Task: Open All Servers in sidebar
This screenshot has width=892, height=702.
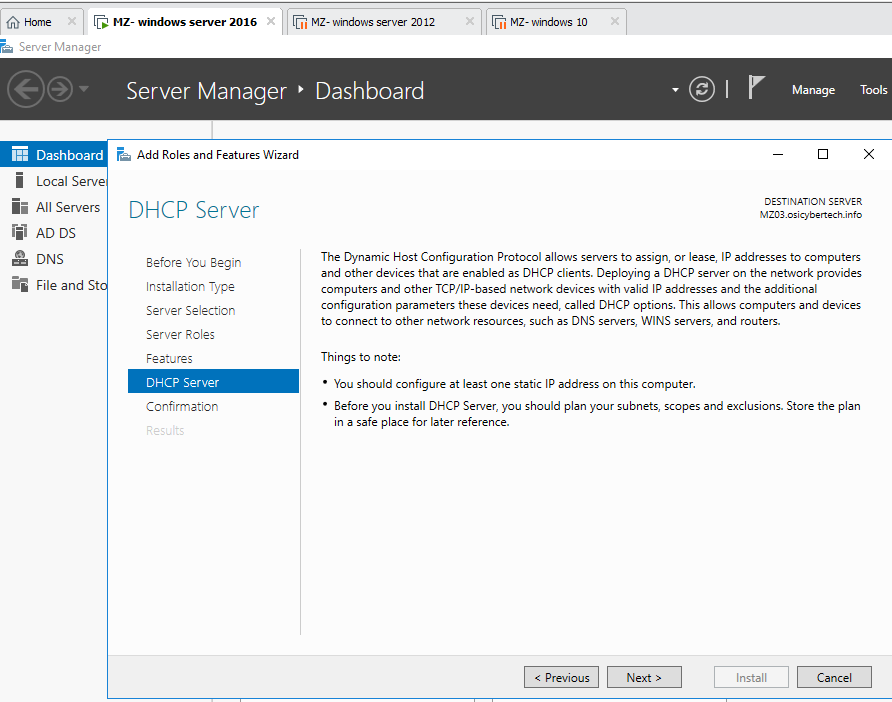Action: pyautogui.click(x=54, y=207)
